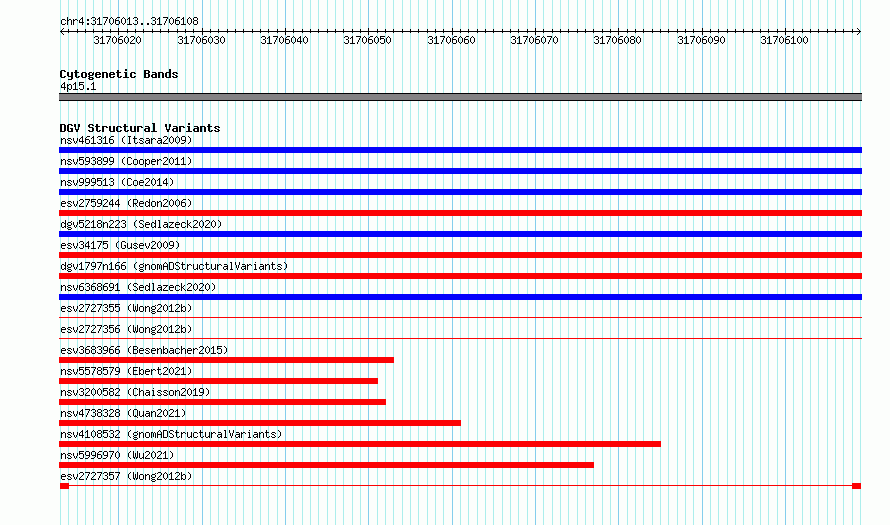Open esv34175 (Gusev2009) variant label
890x525 pixels.
pyautogui.click(x=120, y=245)
